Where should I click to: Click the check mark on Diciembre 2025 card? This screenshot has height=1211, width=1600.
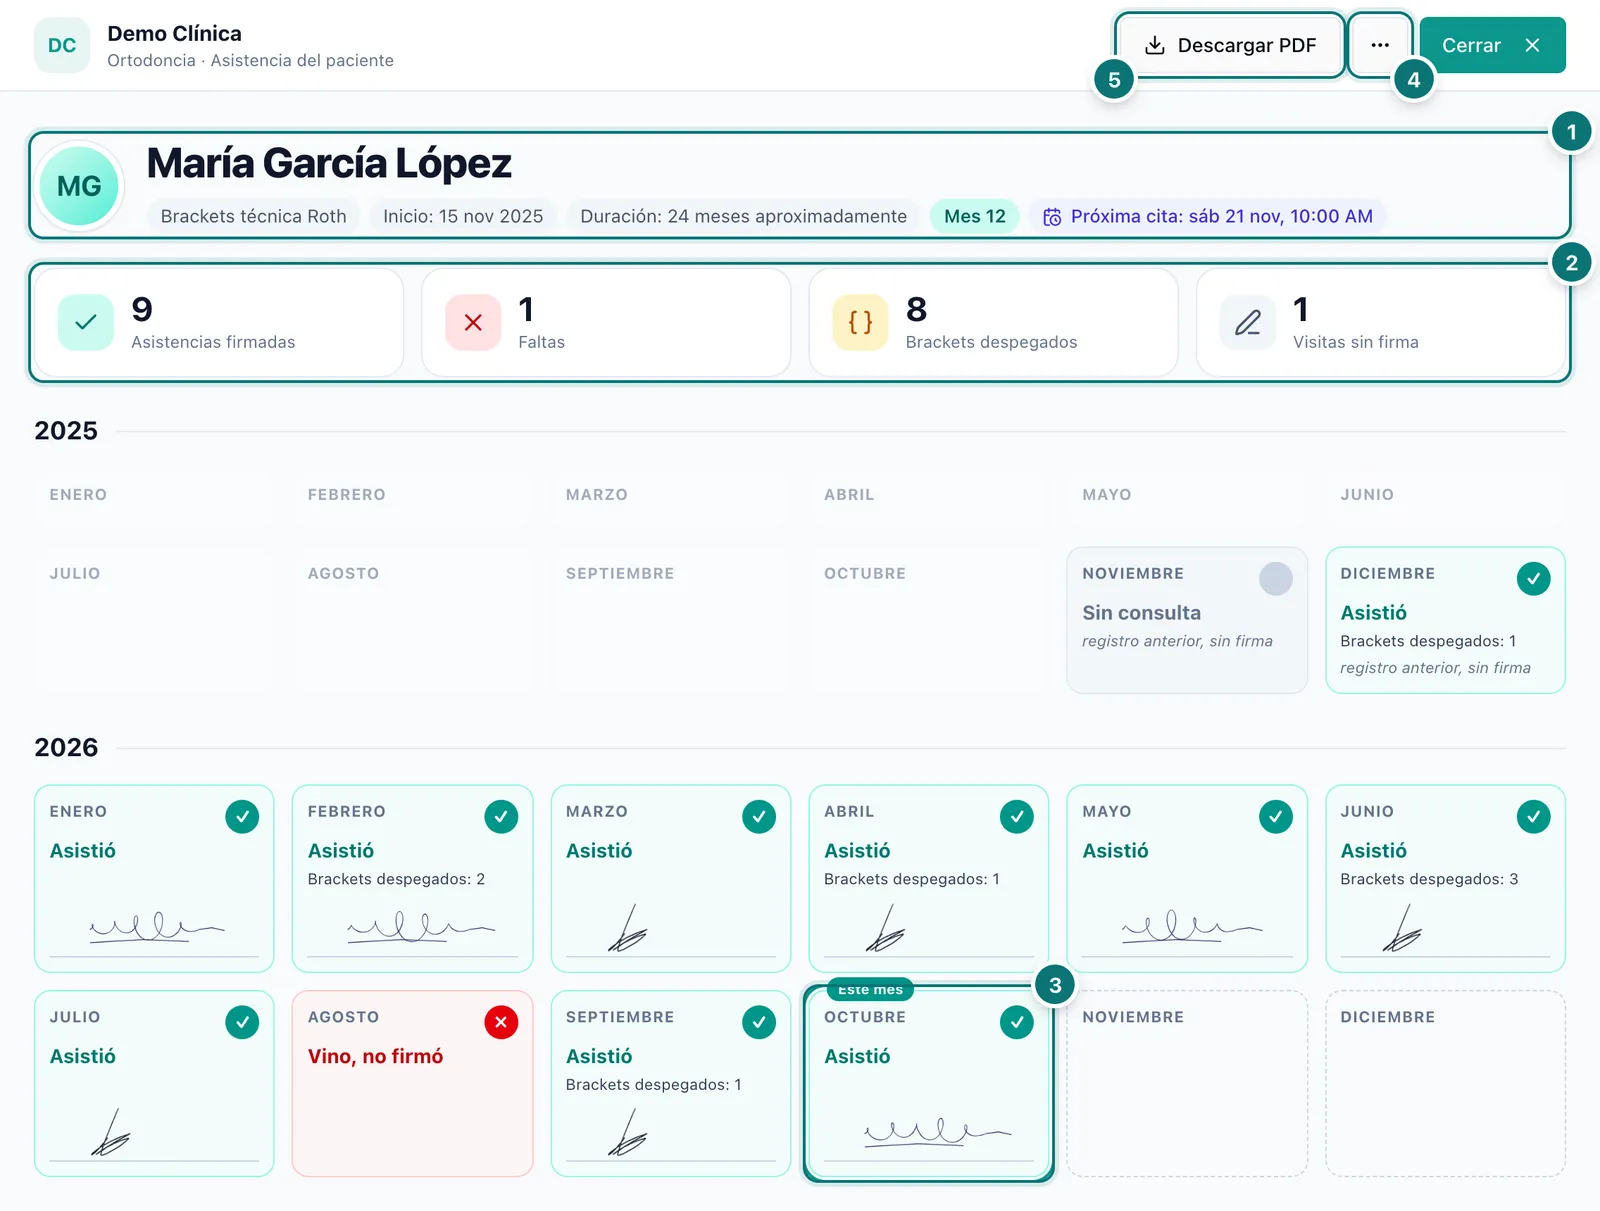1533,578
